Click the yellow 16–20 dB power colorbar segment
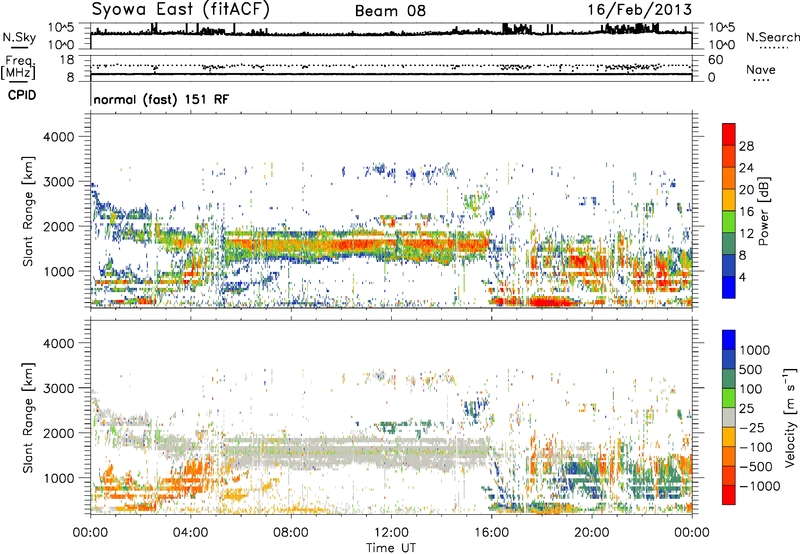This screenshot has height=554, width=800. click(x=729, y=200)
